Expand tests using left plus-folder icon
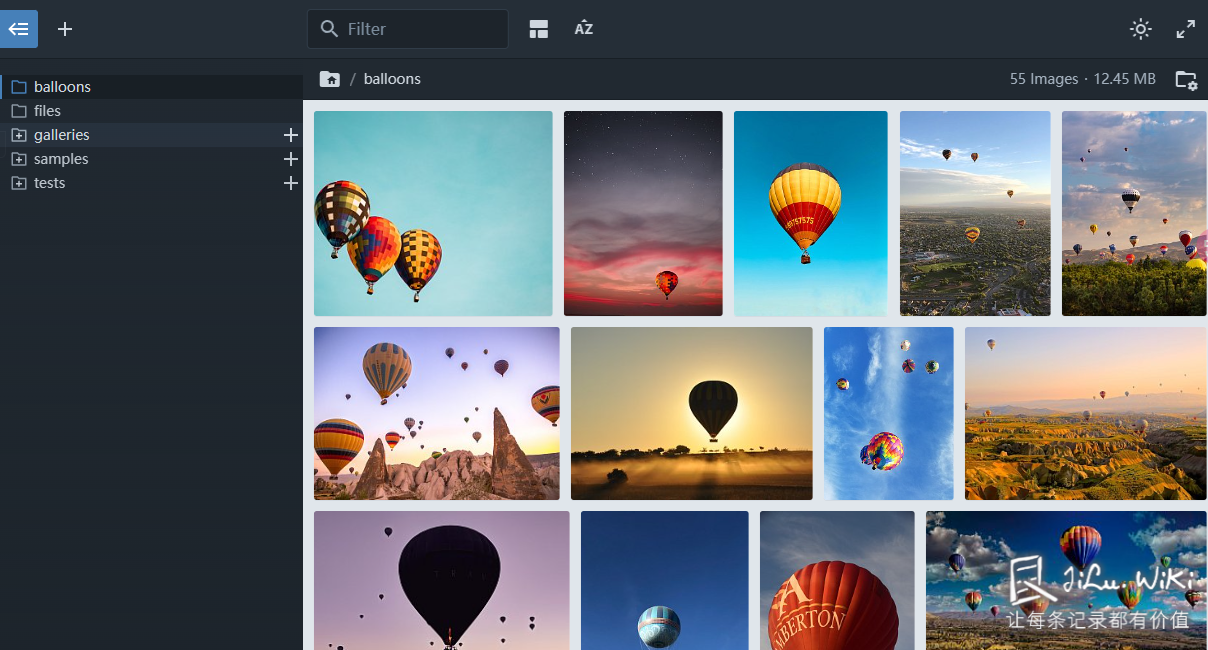This screenshot has width=1208, height=650. [x=18, y=183]
